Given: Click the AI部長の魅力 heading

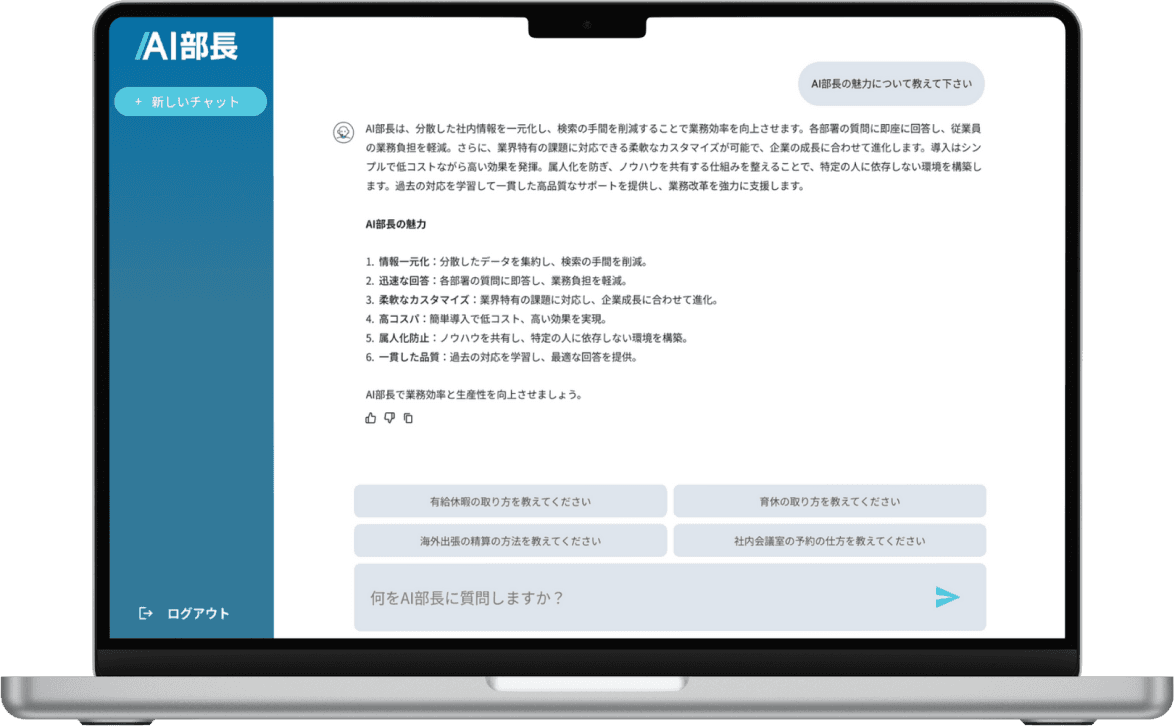Looking at the screenshot, I should pyautogui.click(x=396, y=225).
